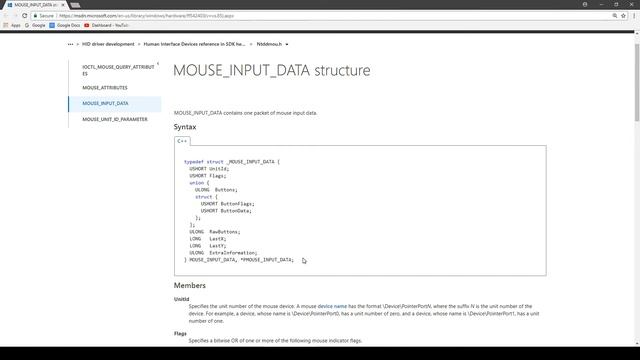Click the MOUSE_INPUT_DATA structure heading

(x=272, y=70)
